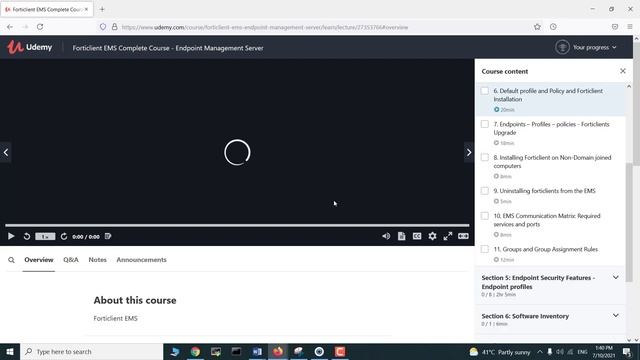Image resolution: width=640 pixels, height=360 pixels.
Task: Play the lecture video
Action: pyautogui.click(x=11, y=236)
